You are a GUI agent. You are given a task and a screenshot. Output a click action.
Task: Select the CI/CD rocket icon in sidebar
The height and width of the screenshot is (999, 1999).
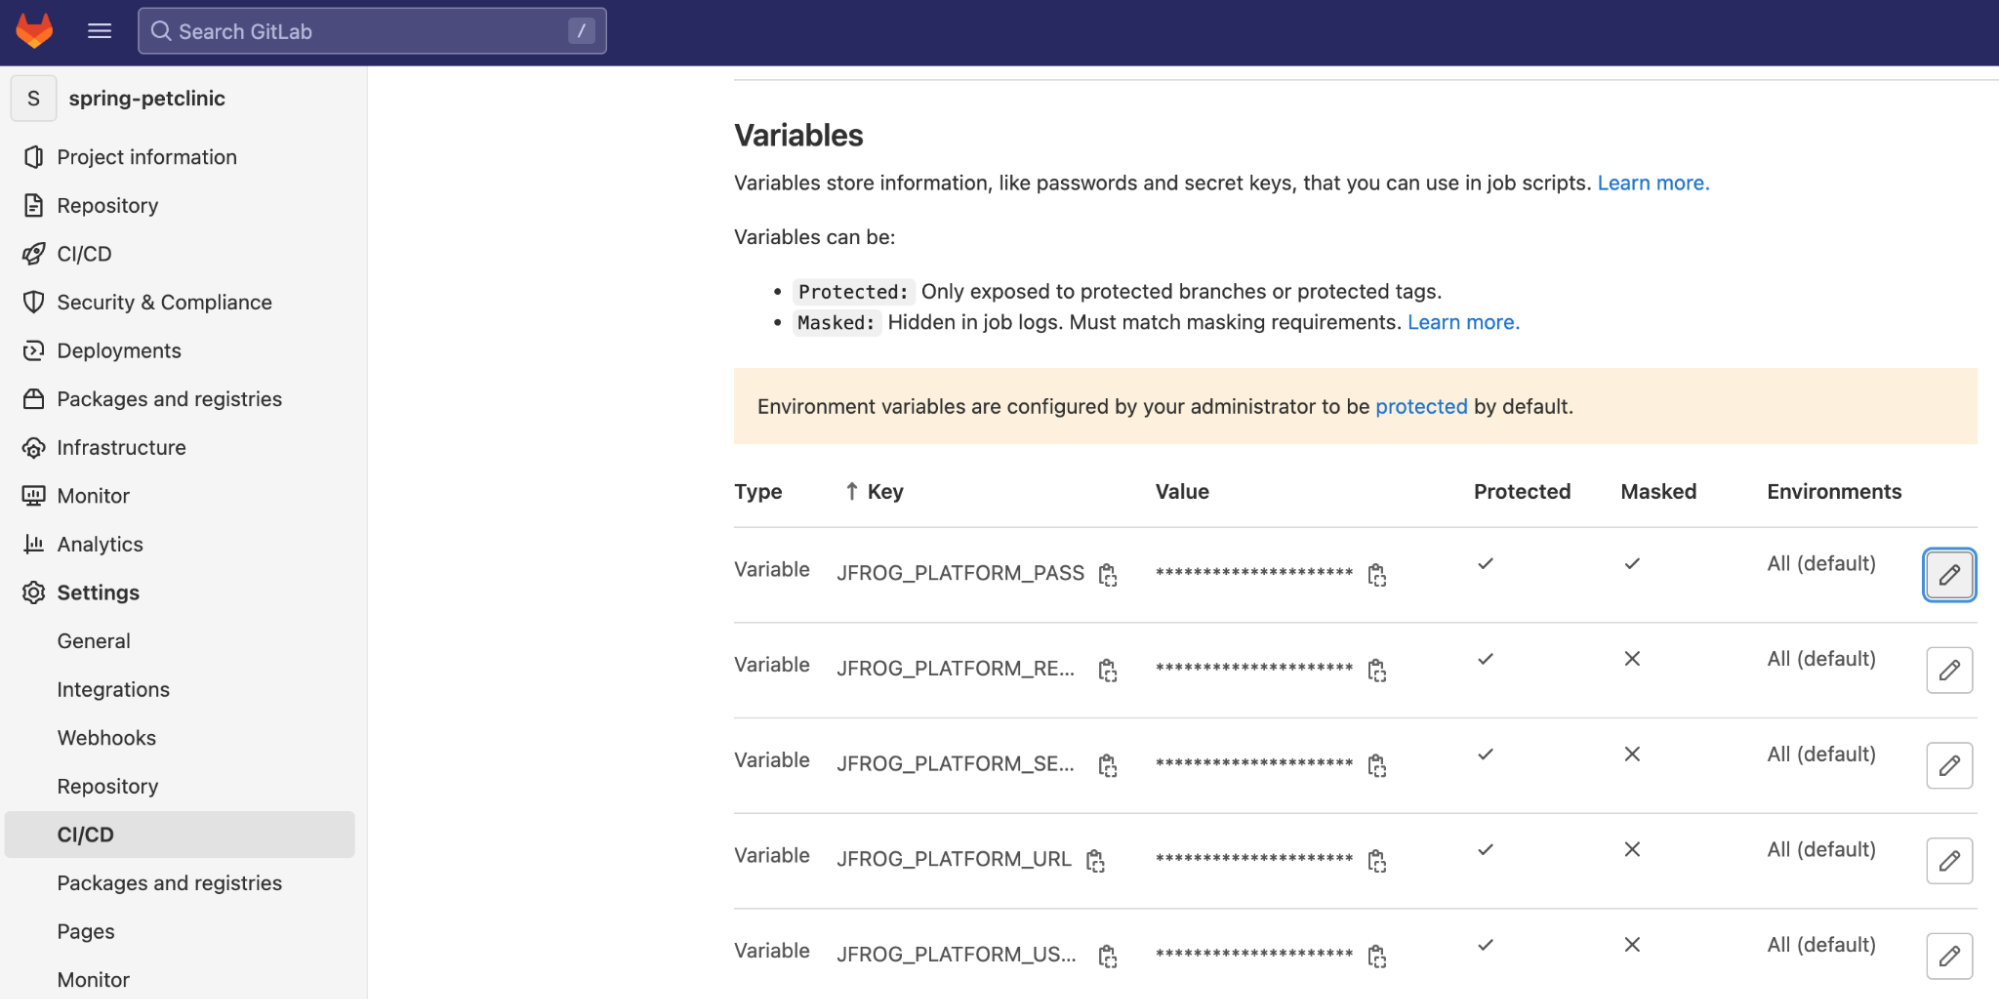(33, 253)
